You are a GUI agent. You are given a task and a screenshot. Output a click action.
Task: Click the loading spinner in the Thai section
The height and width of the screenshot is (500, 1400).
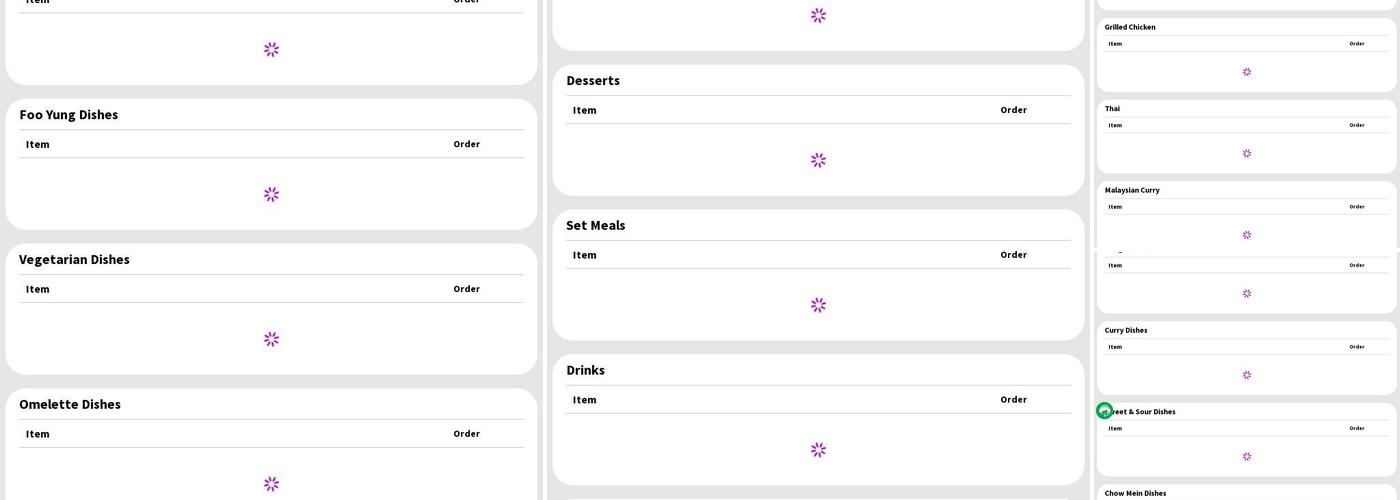(1246, 153)
